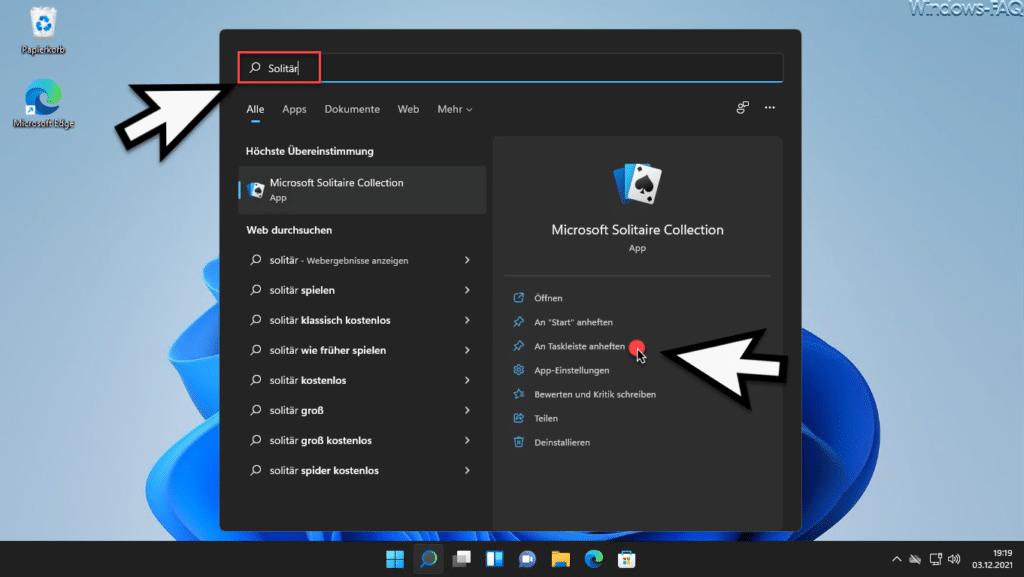The width and height of the screenshot is (1024, 577).
Task: Expand arrow next to 'solitär wie früher spielen'
Action: (x=467, y=350)
